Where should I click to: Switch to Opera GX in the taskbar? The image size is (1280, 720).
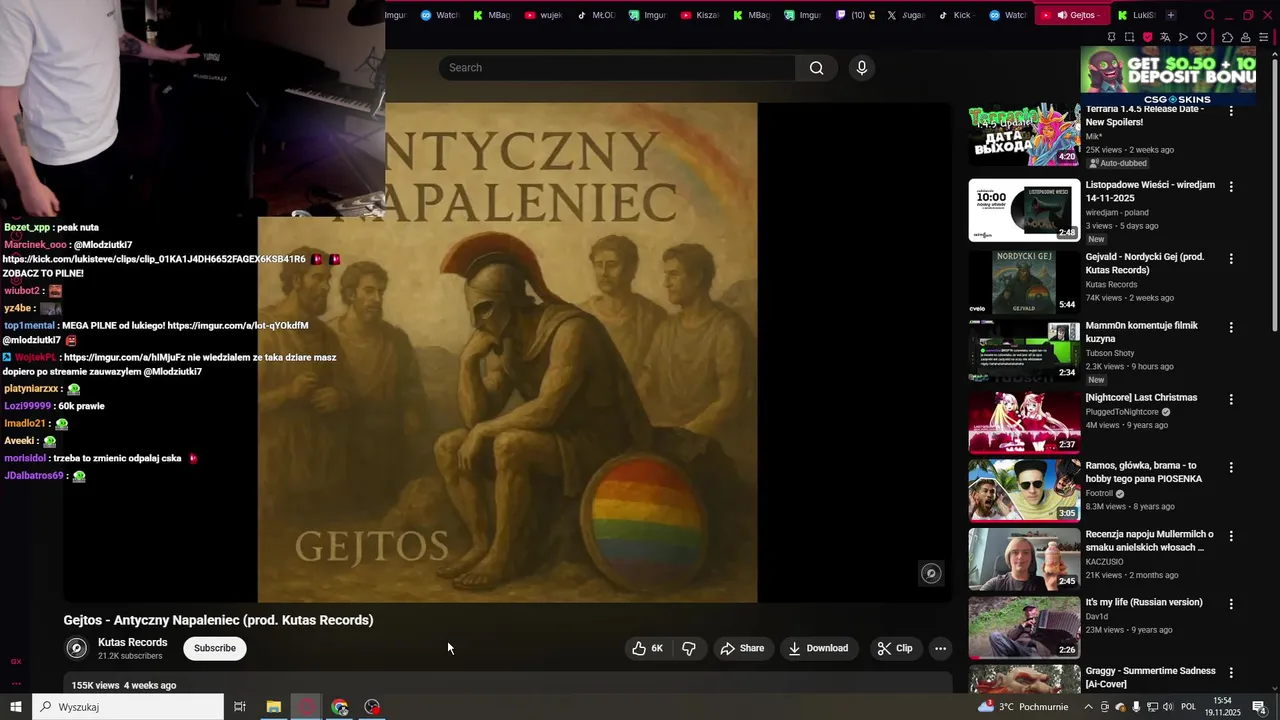coord(307,707)
